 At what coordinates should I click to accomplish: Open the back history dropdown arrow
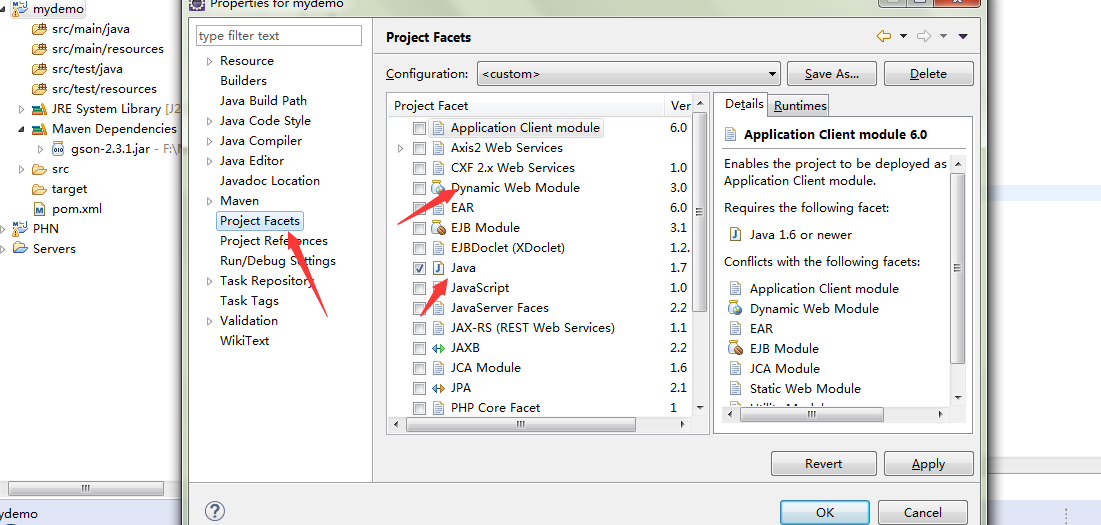[903, 36]
